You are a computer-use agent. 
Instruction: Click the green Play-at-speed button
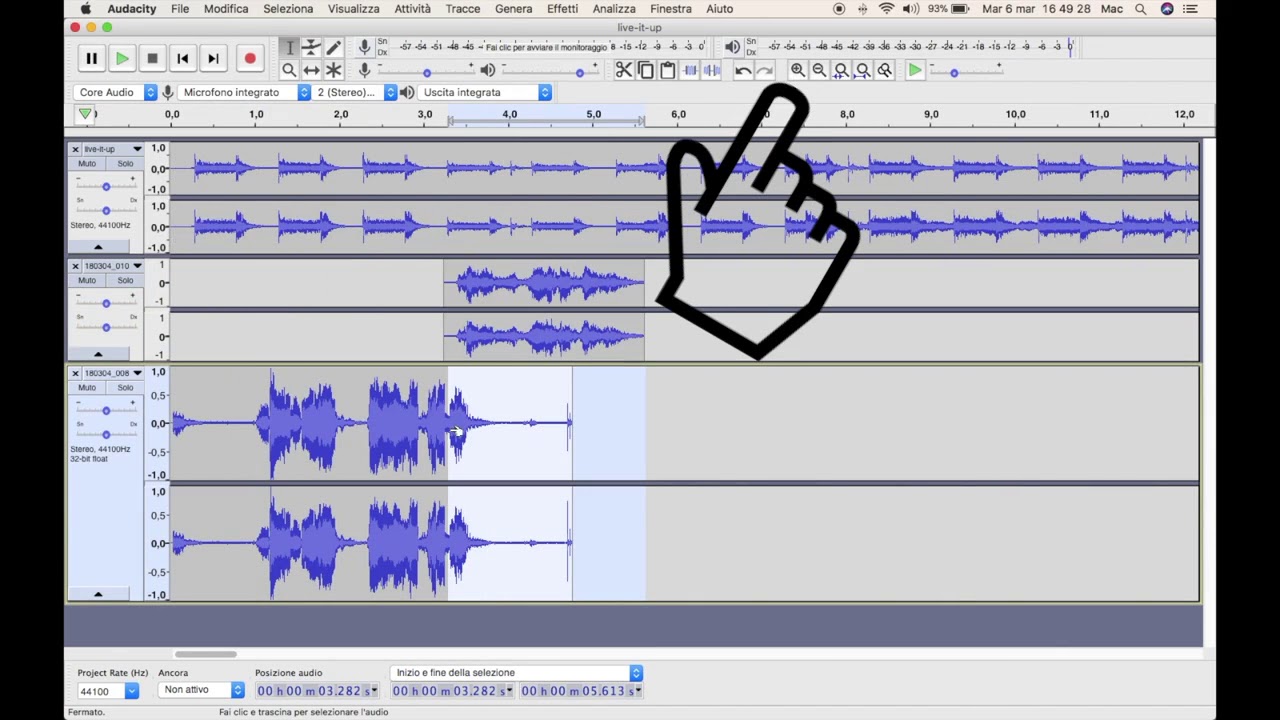point(915,70)
